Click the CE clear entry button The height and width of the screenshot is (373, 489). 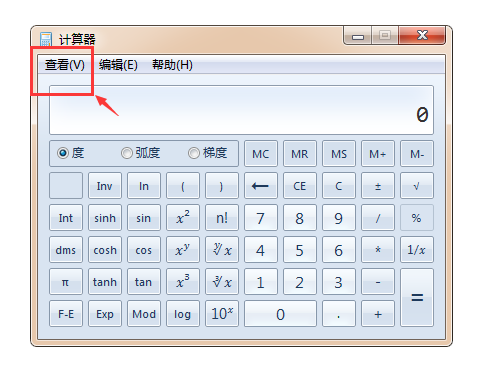300,186
